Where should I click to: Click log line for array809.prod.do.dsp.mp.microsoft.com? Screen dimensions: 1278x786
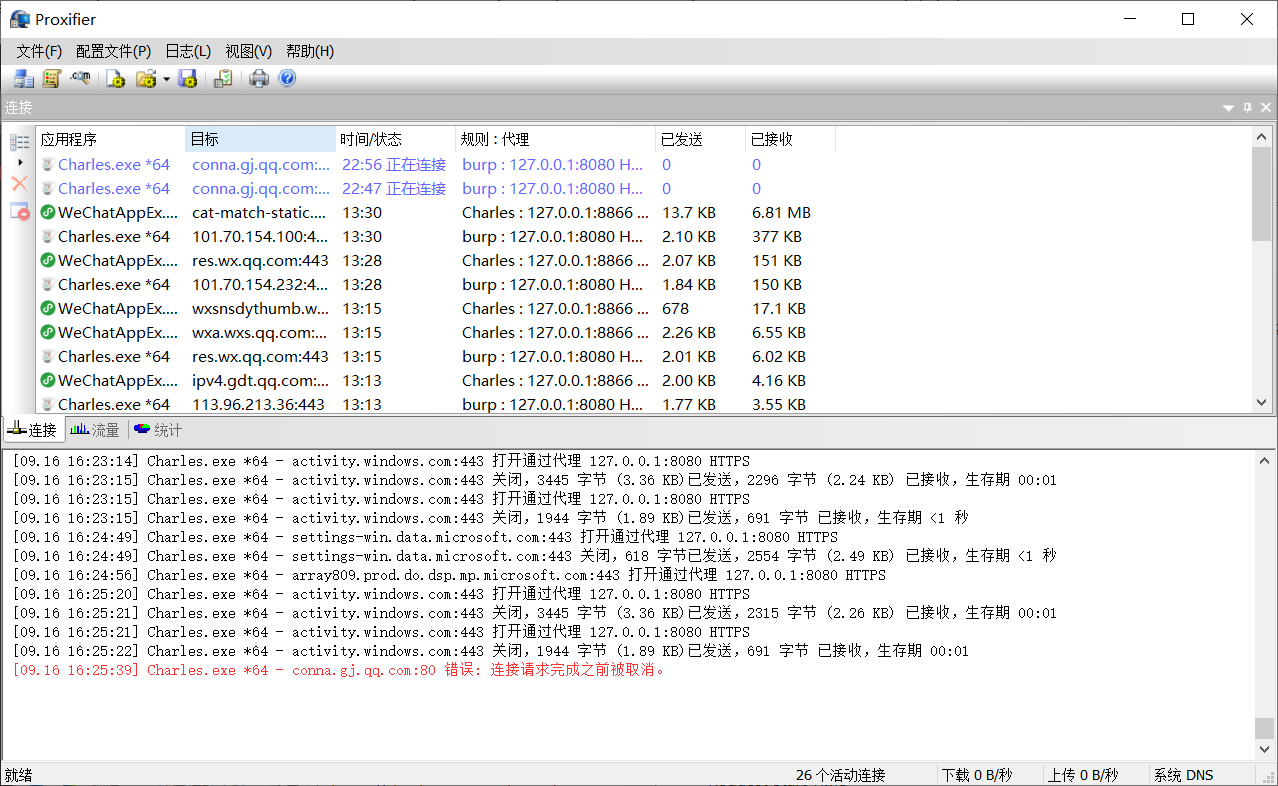click(x=449, y=575)
